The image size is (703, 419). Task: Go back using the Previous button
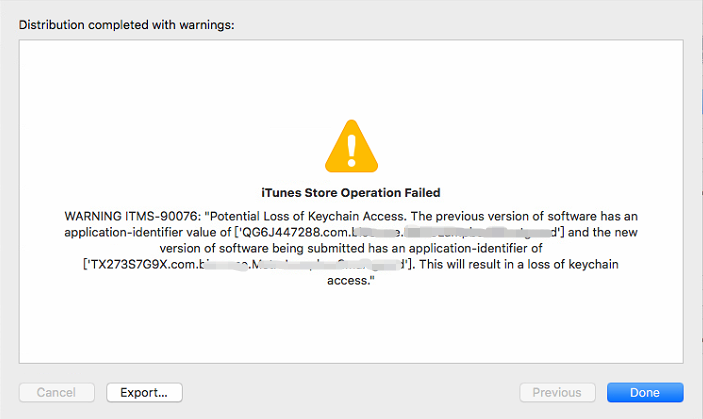pyautogui.click(x=557, y=393)
